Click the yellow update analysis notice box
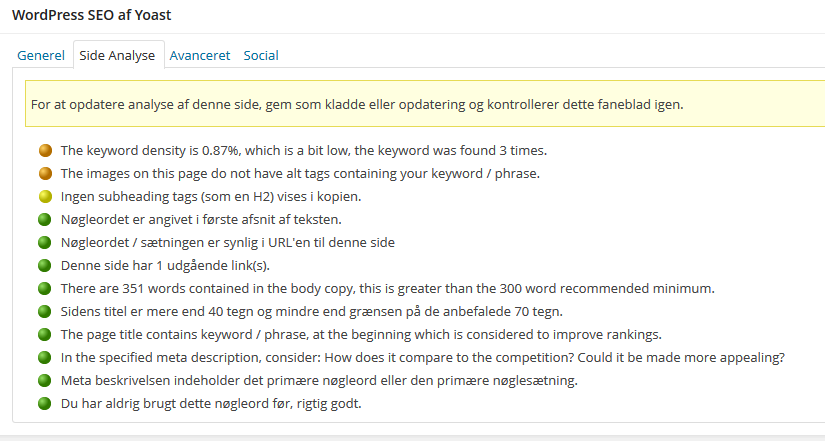This screenshot has width=825, height=441. coord(425,104)
